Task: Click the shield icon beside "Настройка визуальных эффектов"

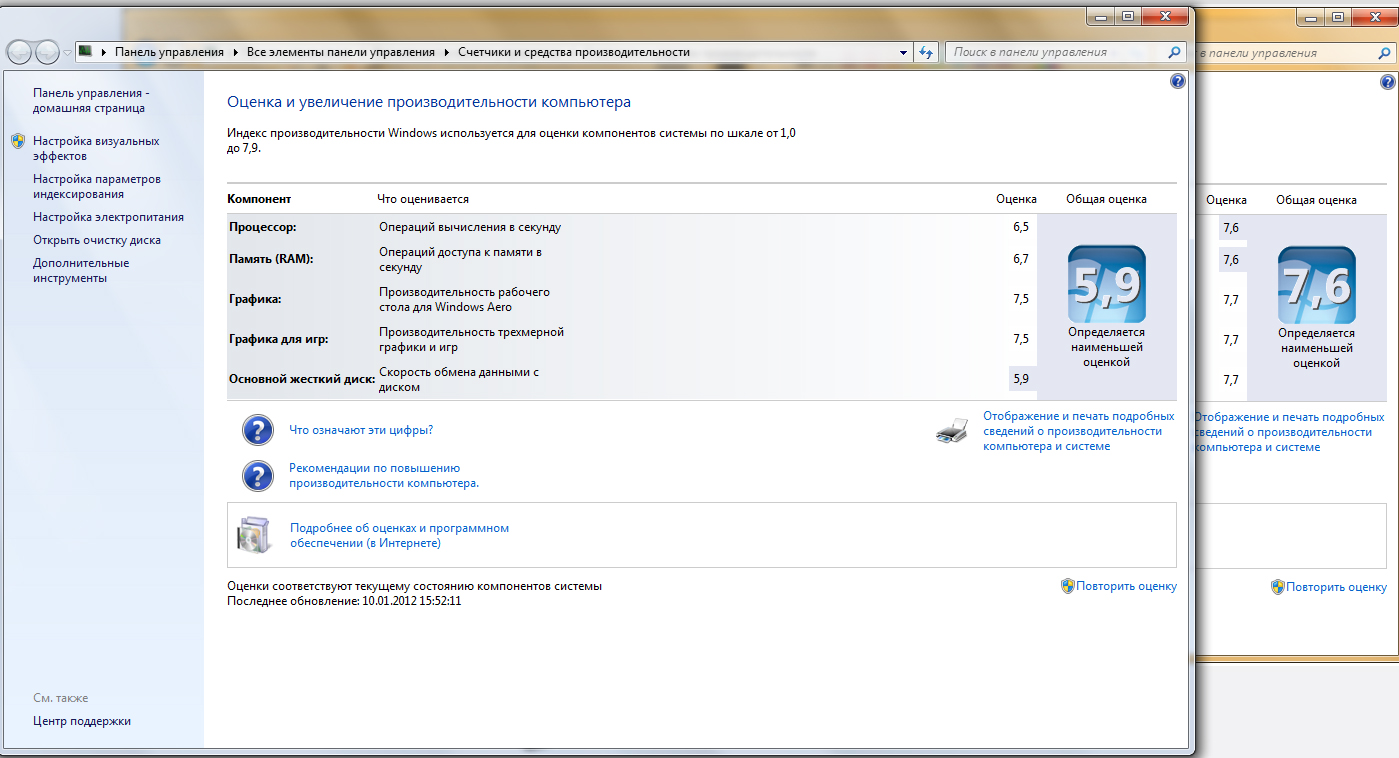Action: click(18, 142)
